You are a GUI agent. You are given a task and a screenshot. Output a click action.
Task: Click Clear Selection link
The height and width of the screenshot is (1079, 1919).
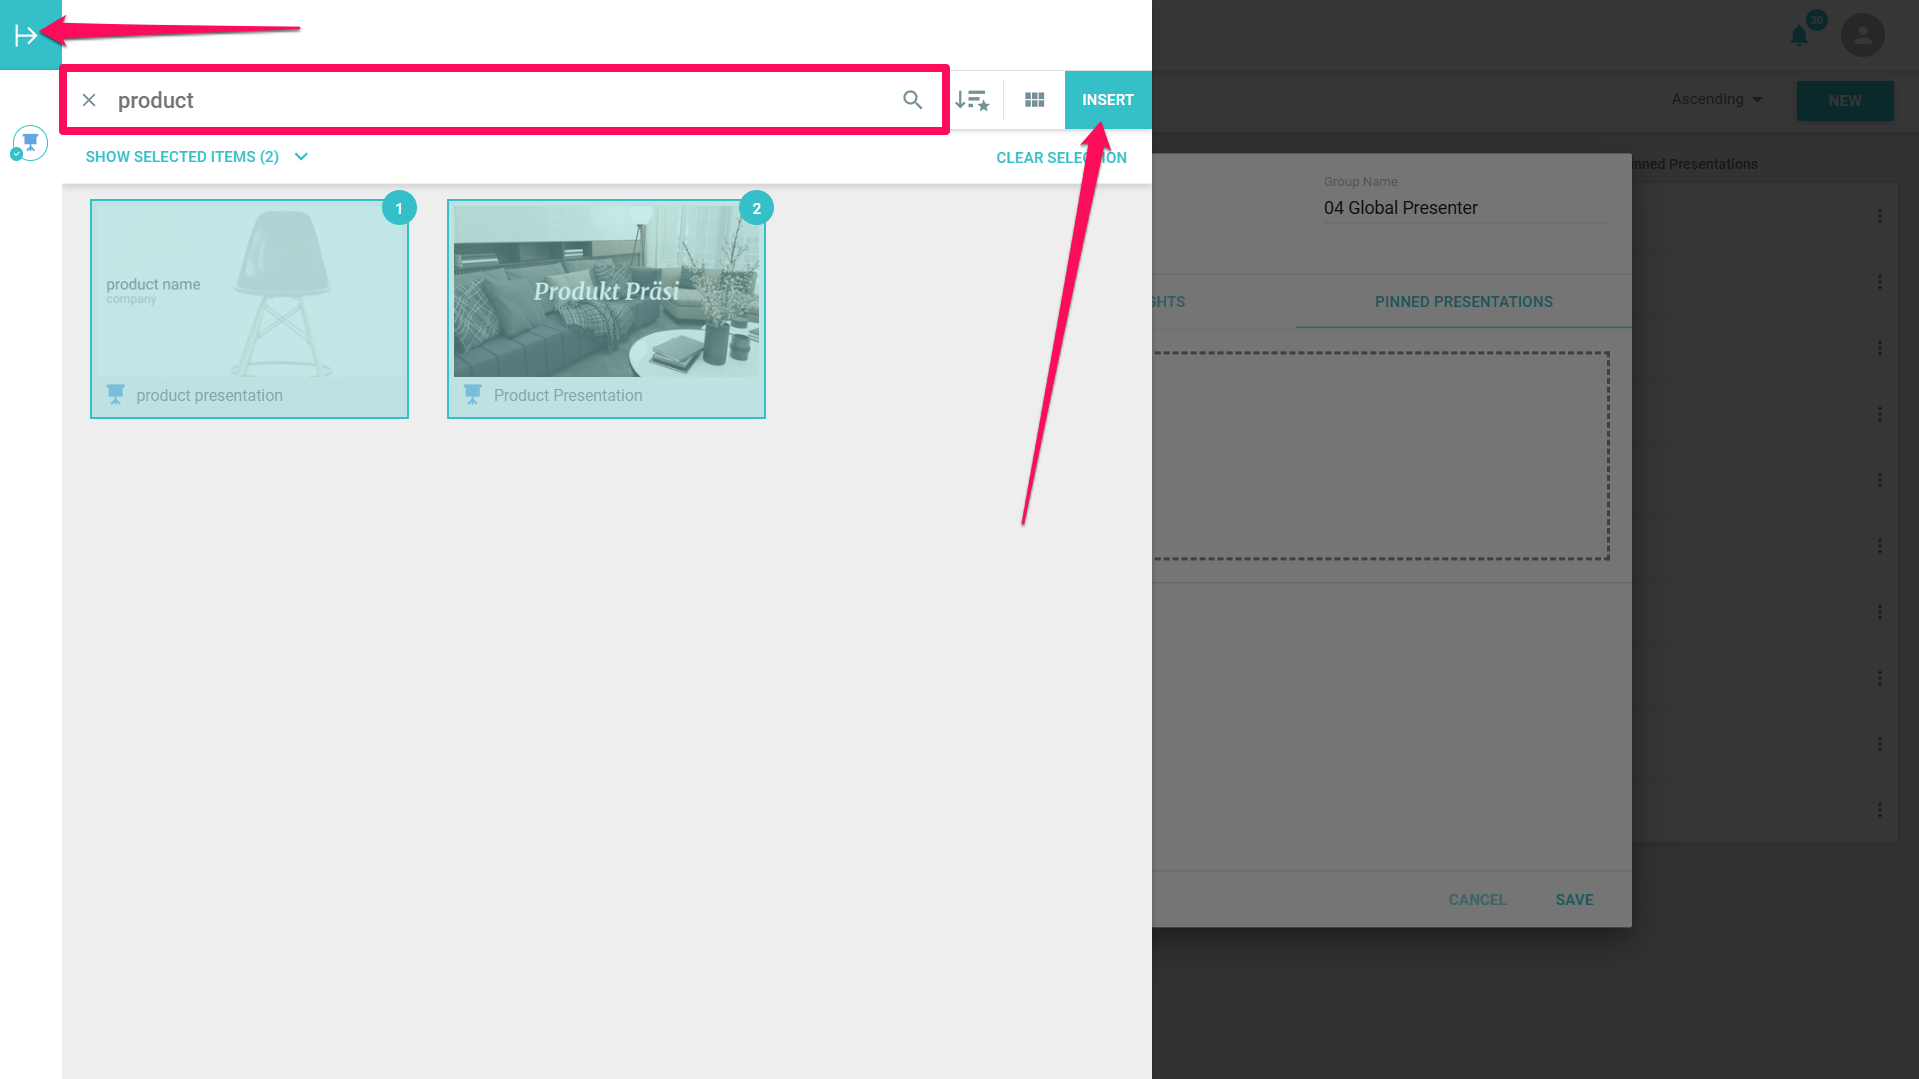point(1060,158)
